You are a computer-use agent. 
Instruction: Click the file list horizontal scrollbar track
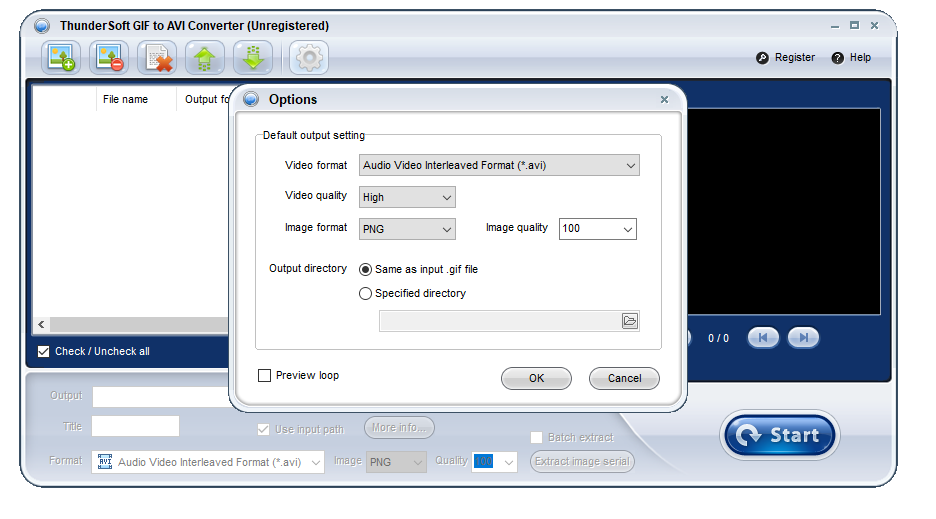(138, 324)
